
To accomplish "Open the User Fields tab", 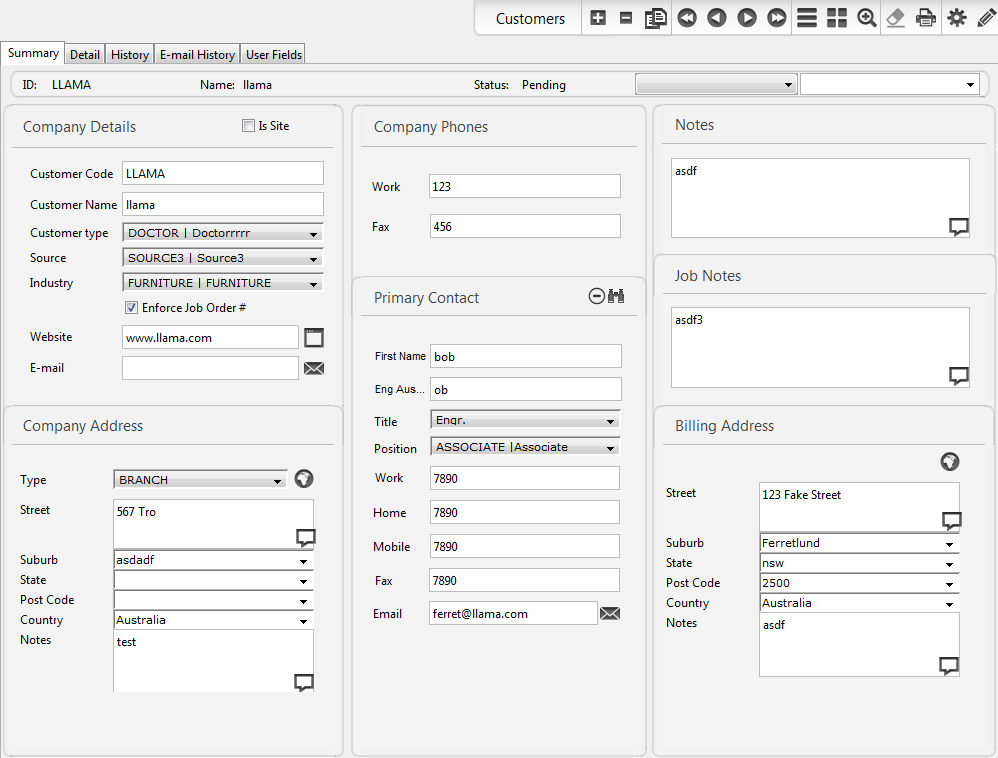I will tap(273, 55).
